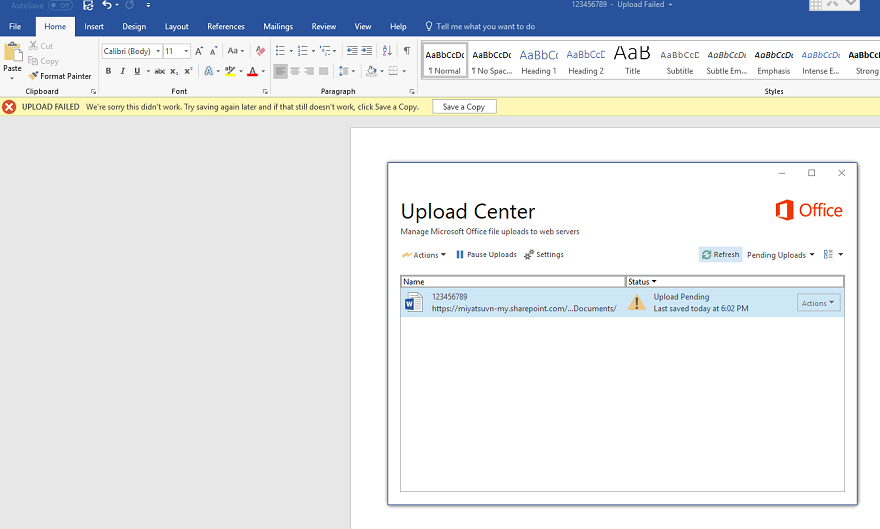Open Upload Center Settings
The width and height of the screenshot is (880, 529).
tap(544, 255)
